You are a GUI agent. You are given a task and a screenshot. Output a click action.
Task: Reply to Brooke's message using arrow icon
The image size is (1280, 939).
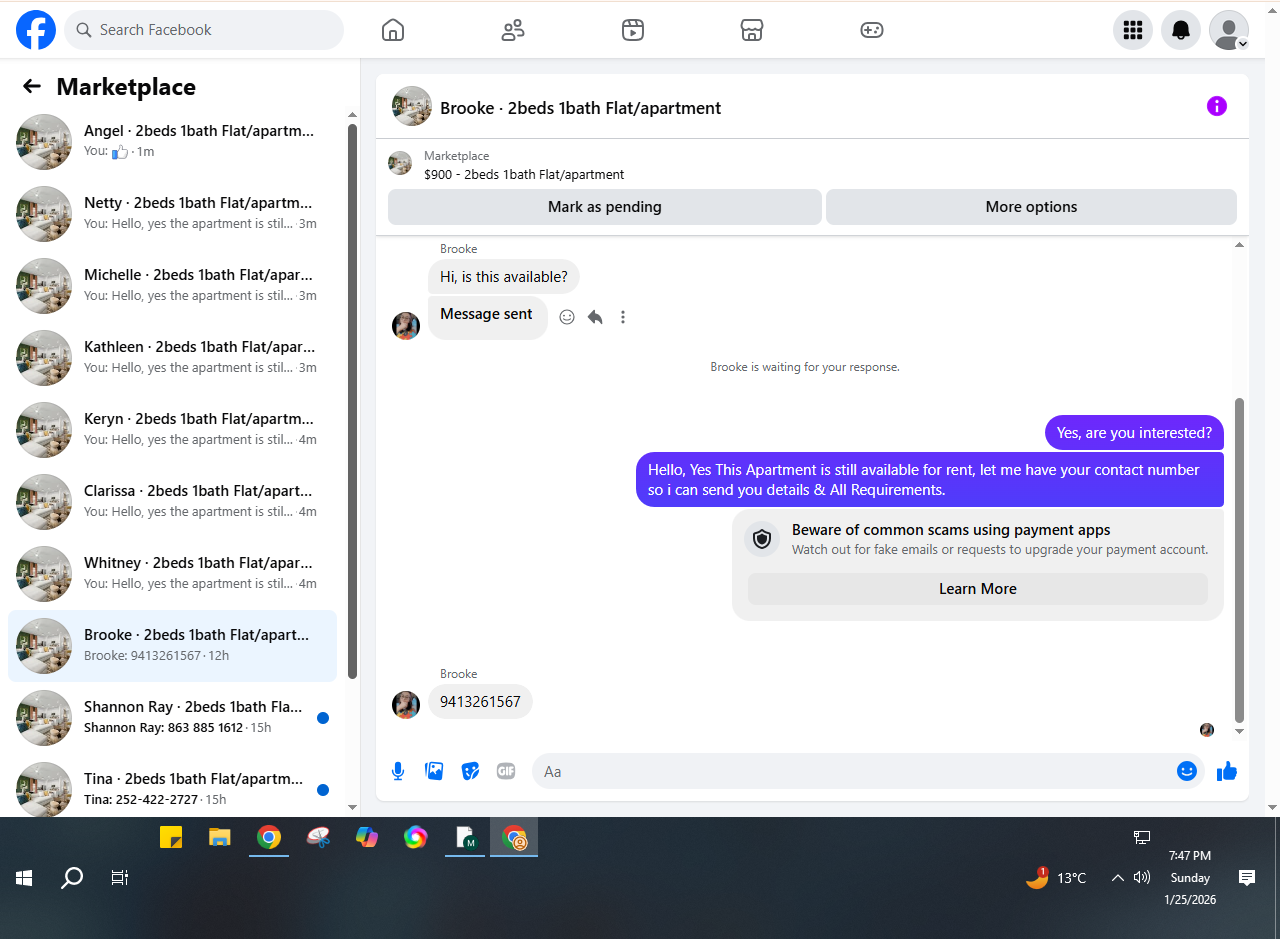pyautogui.click(x=595, y=317)
